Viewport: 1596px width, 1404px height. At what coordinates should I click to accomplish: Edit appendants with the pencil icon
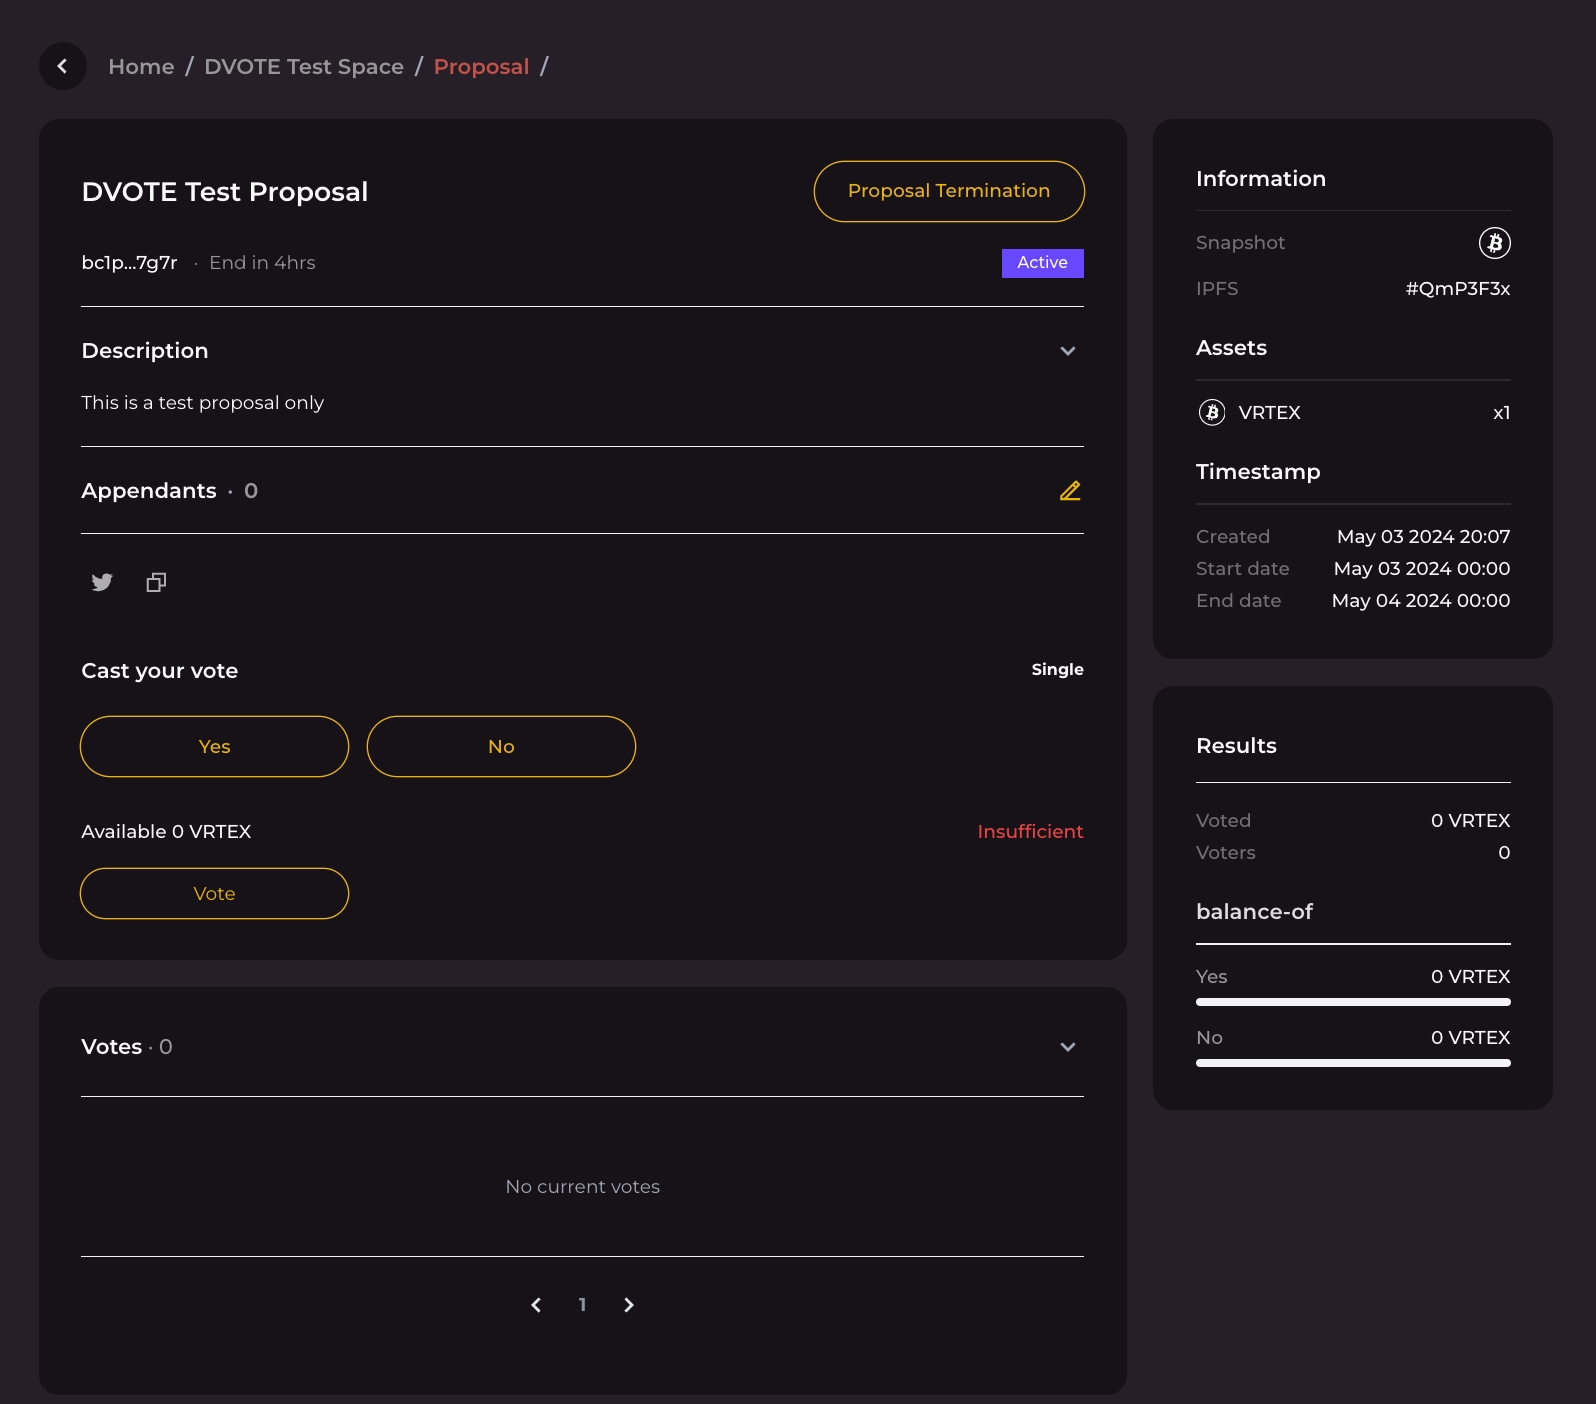[1070, 491]
